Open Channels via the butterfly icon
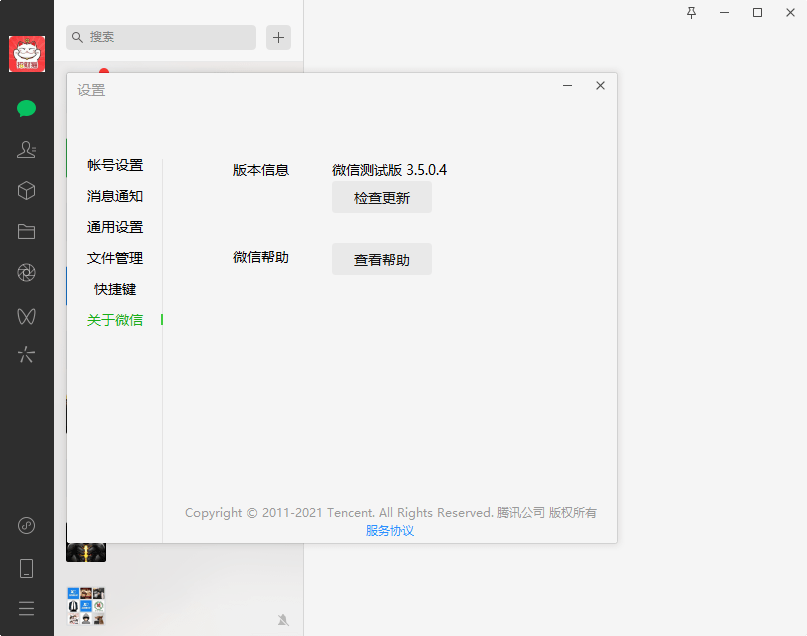 pyautogui.click(x=27, y=315)
